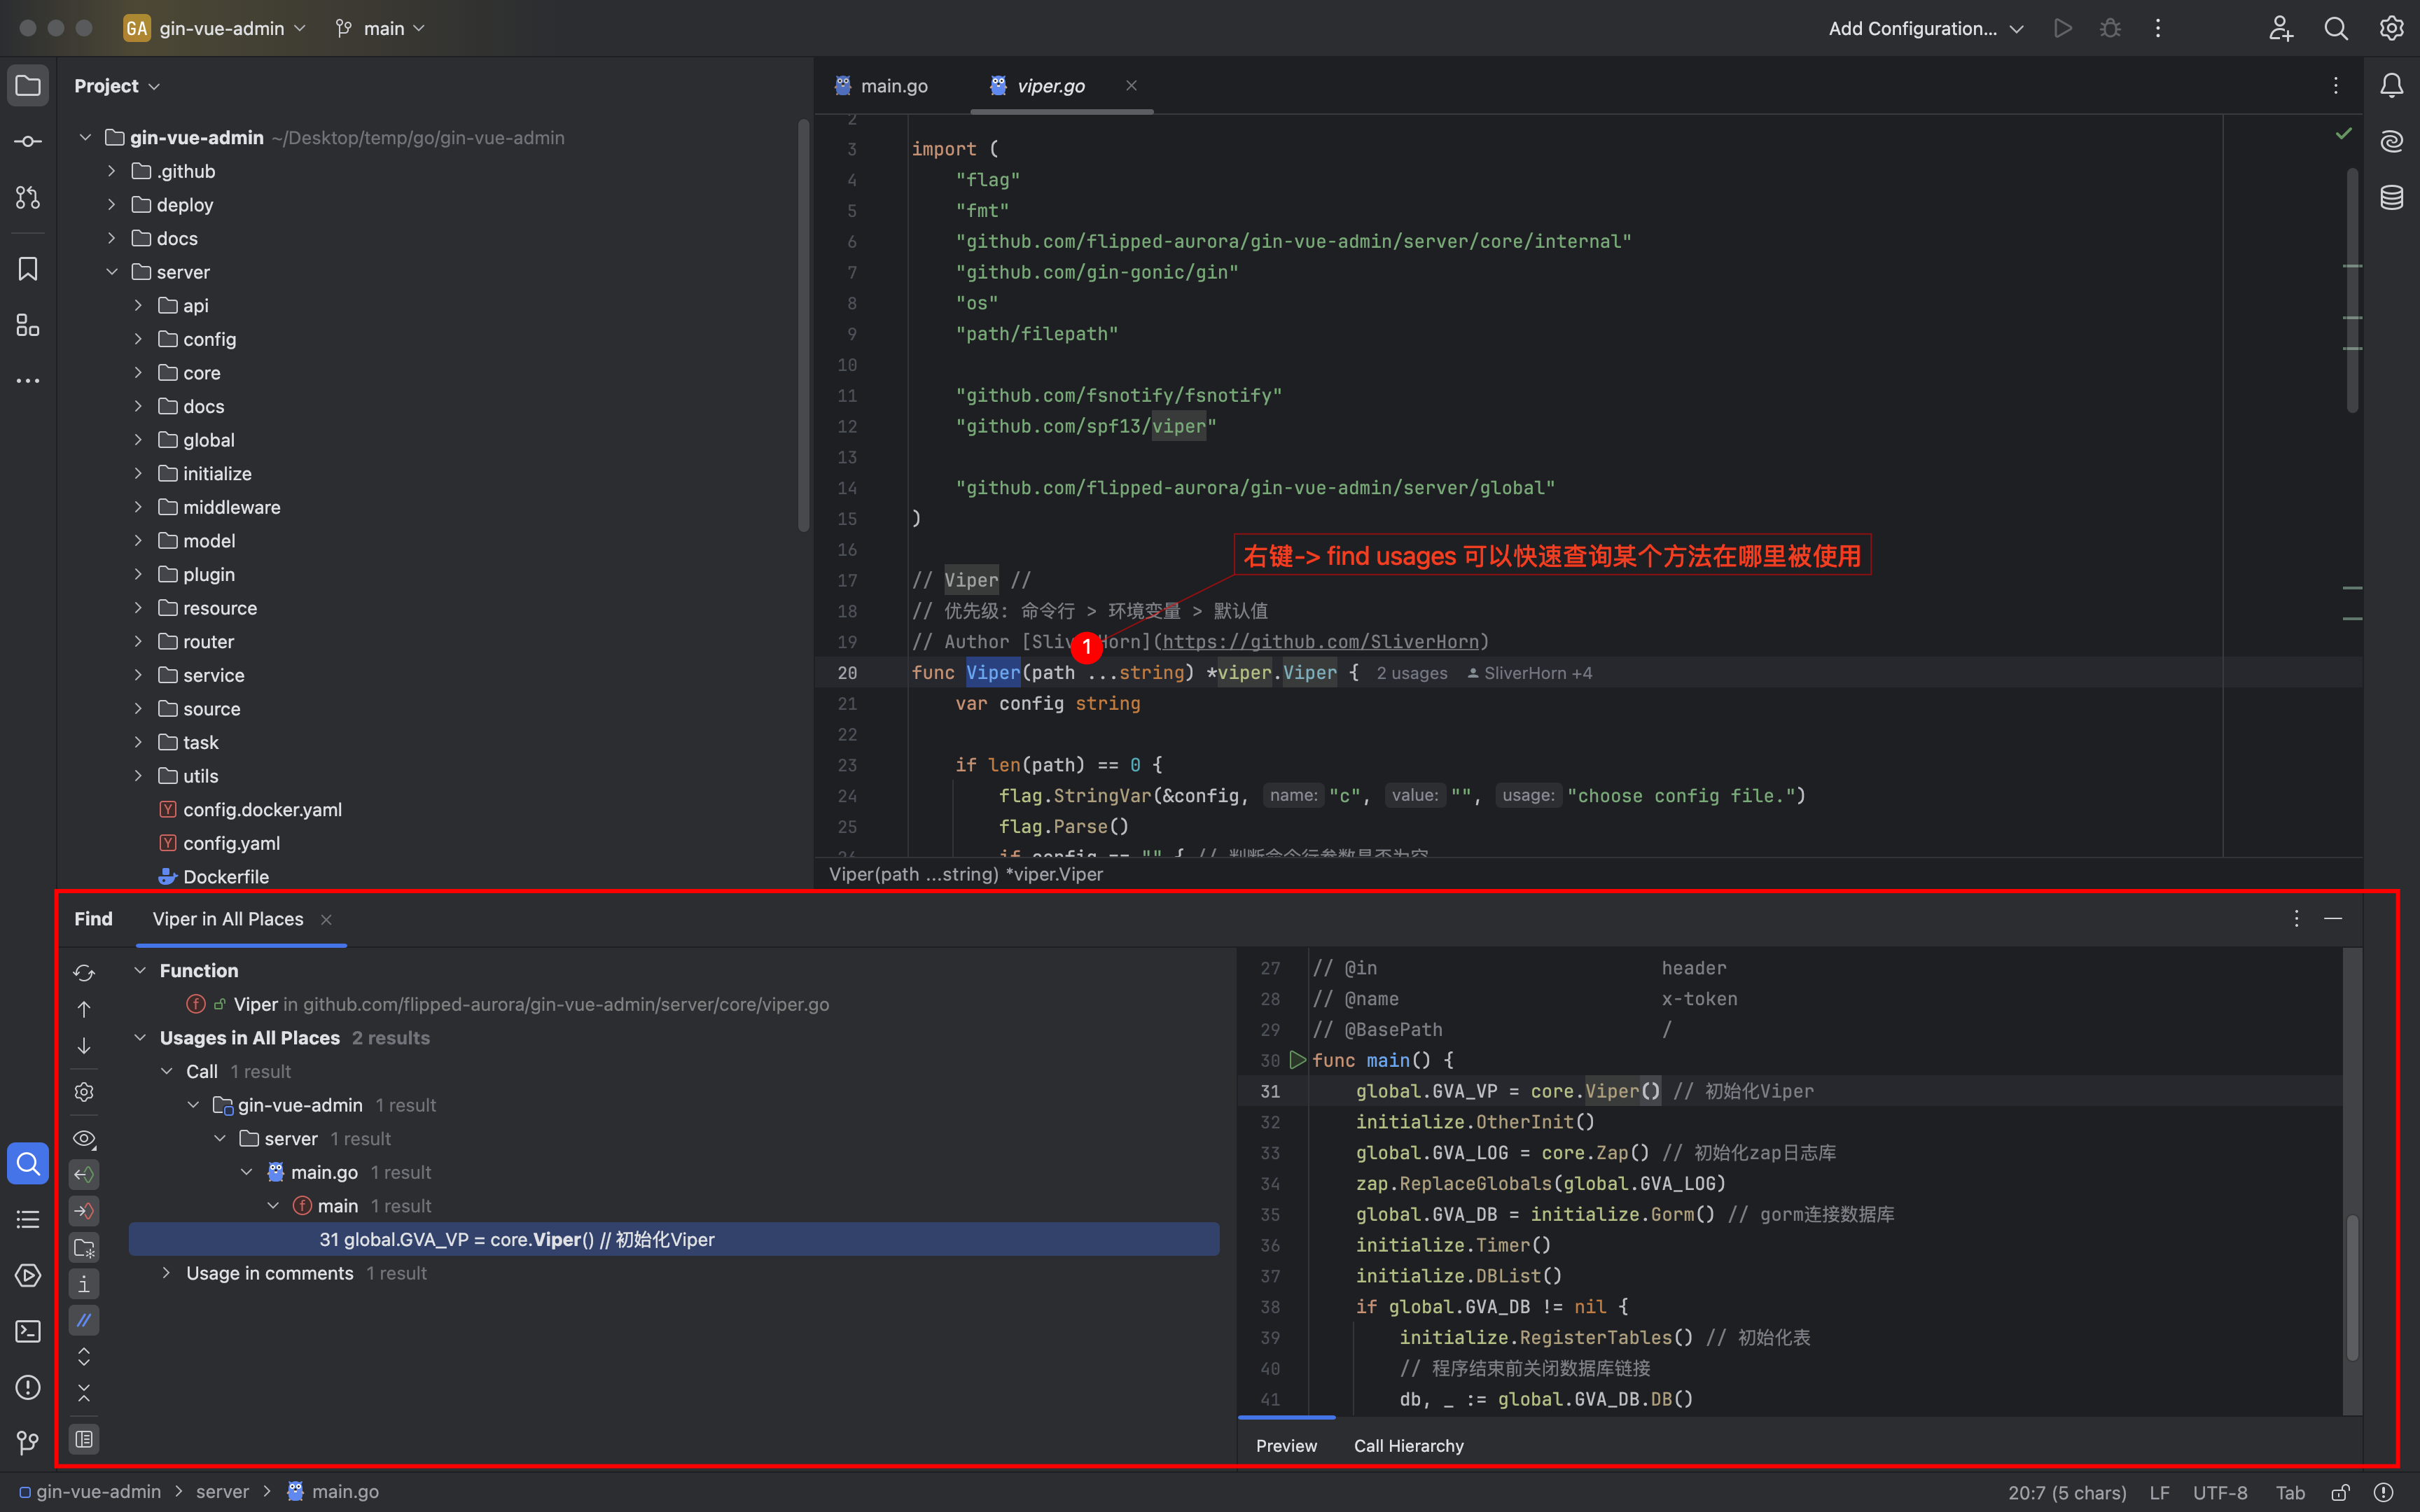Open SliverHorn GitHub link in comment
This screenshot has width=2420, height=1512.
1320,642
